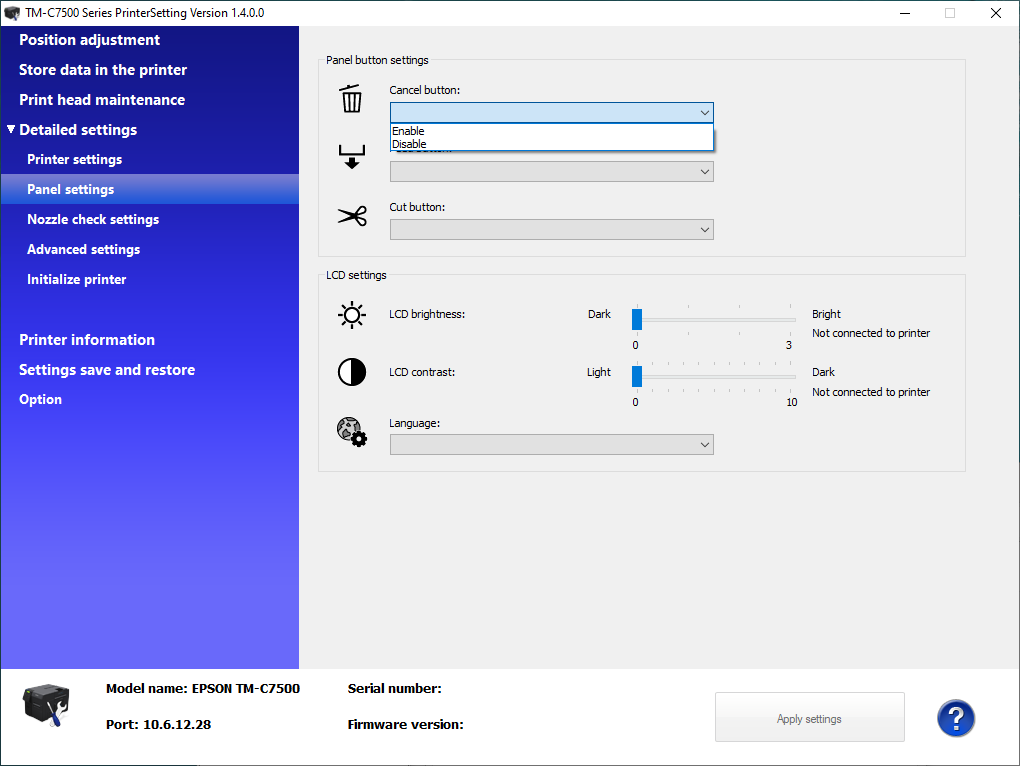Open help via the blue question mark
This screenshot has width=1020, height=766.
[x=955, y=717]
